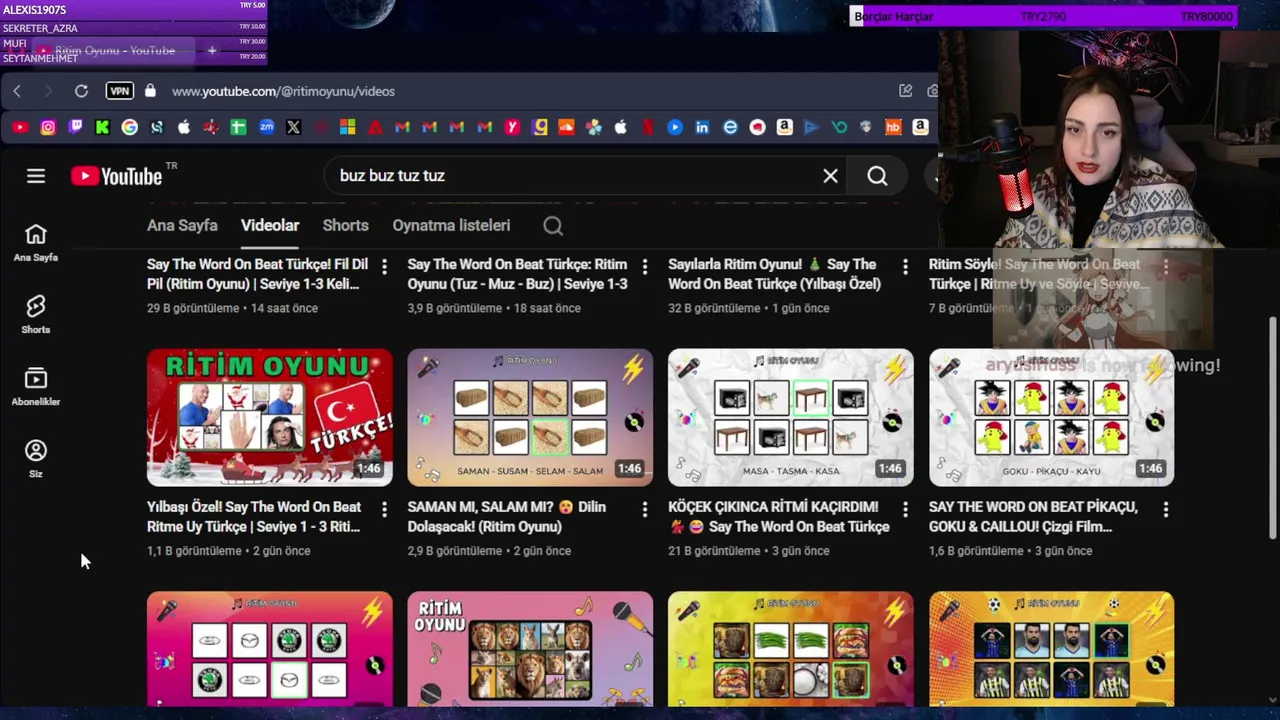This screenshot has width=1280, height=720.
Task: Open the Sayılarla Ritim Oyunu video title
Action: [x=774, y=274]
